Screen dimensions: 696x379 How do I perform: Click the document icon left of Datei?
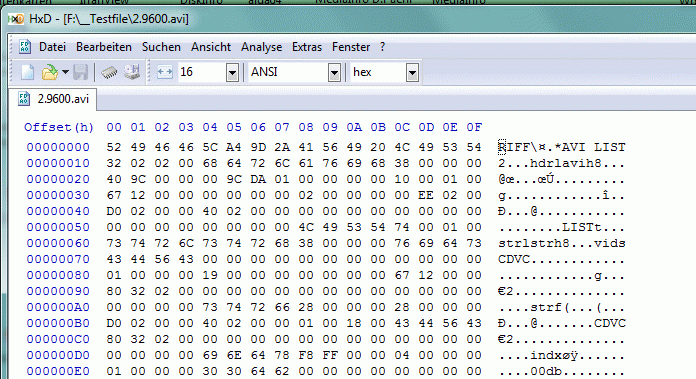[25, 47]
